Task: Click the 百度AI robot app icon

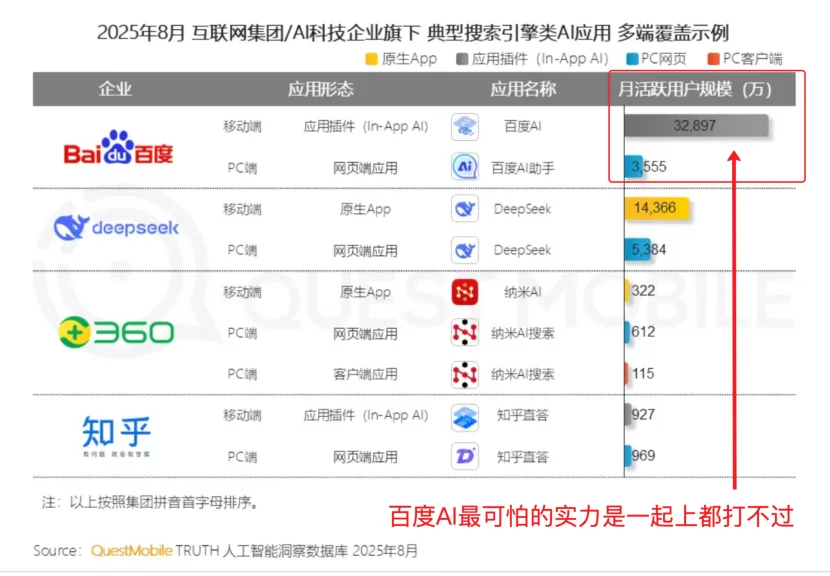Action: click(x=463, y=127)
